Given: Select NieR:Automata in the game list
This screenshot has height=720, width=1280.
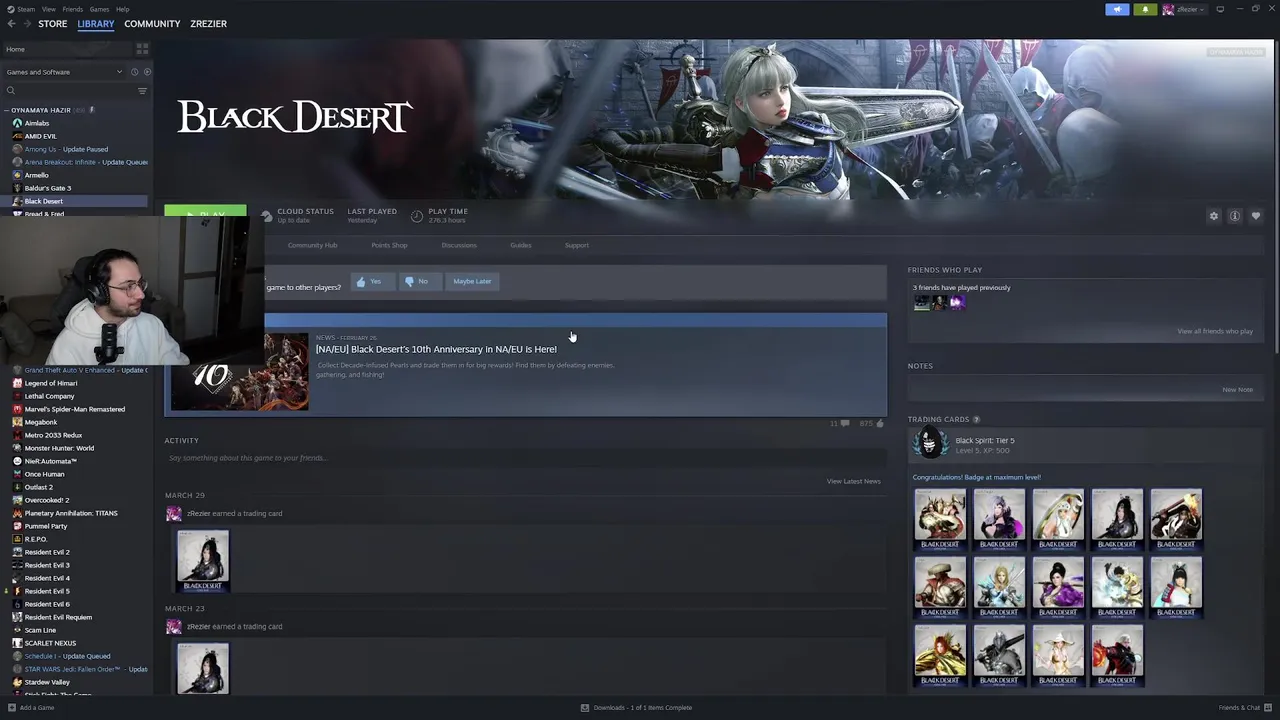Looking at the screenshot, I should [x=51, y=461].
